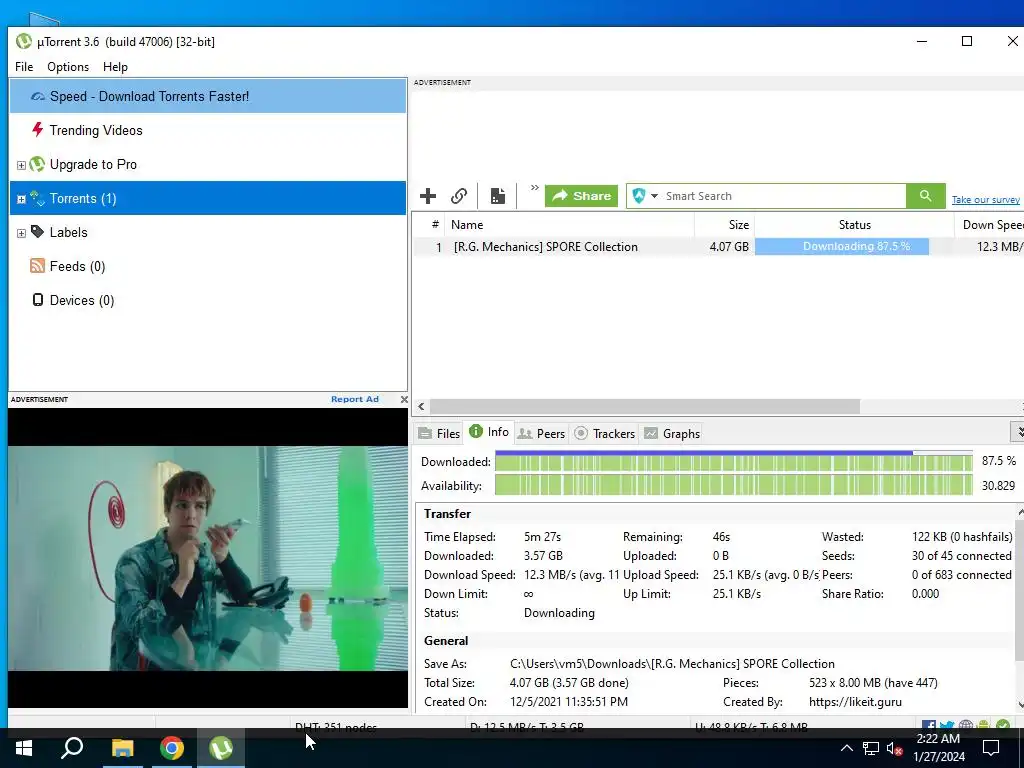
Task: Click the RSS Feeds icon
Action: coord(37,266)
